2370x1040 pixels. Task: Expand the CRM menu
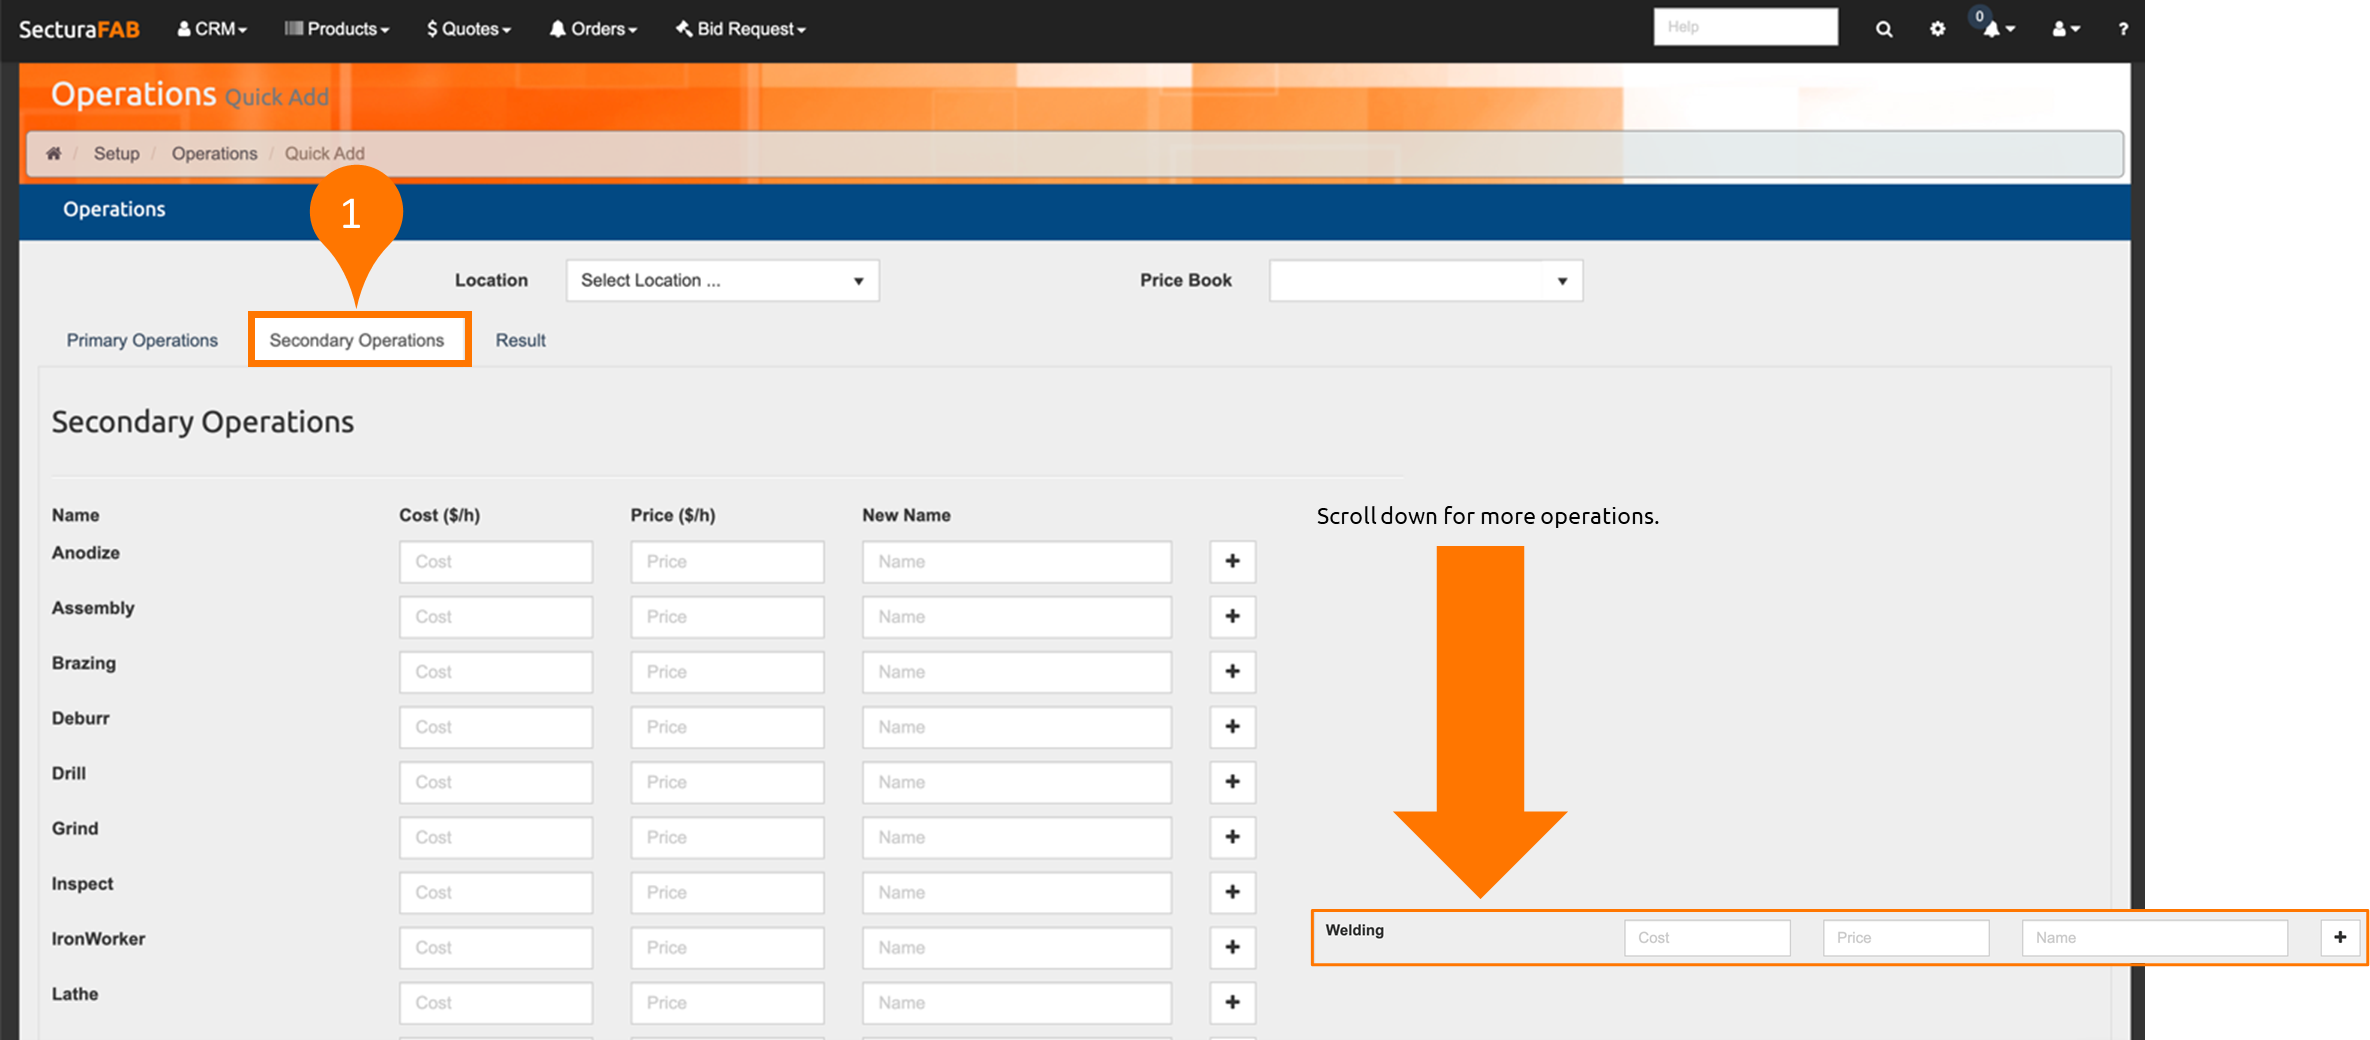tap(212, 29)
